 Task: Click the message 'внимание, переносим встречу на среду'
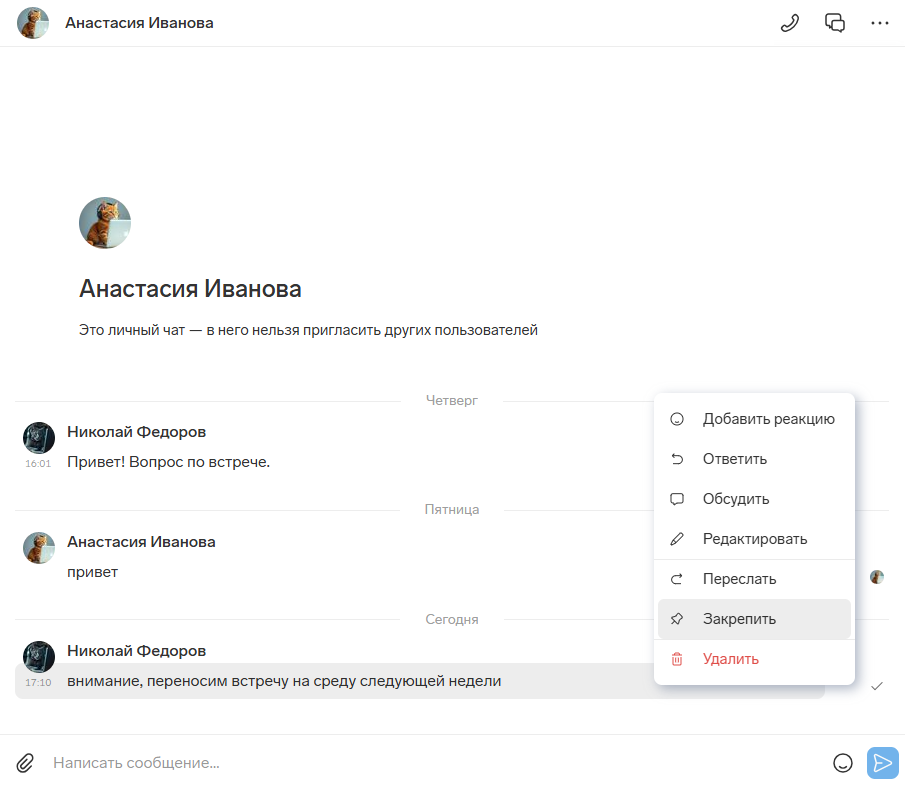click(284, 682)
